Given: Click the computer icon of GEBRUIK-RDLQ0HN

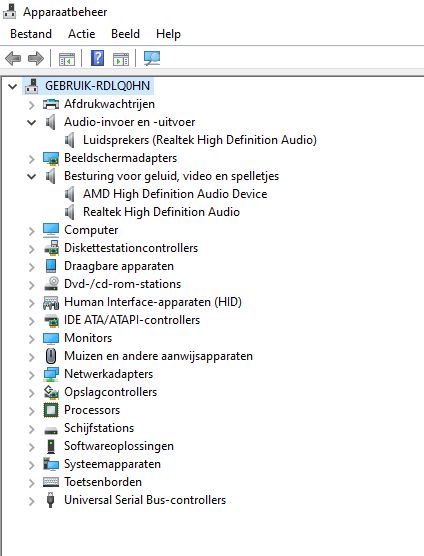Looking at the screenshot, I should tap(32, 86).
